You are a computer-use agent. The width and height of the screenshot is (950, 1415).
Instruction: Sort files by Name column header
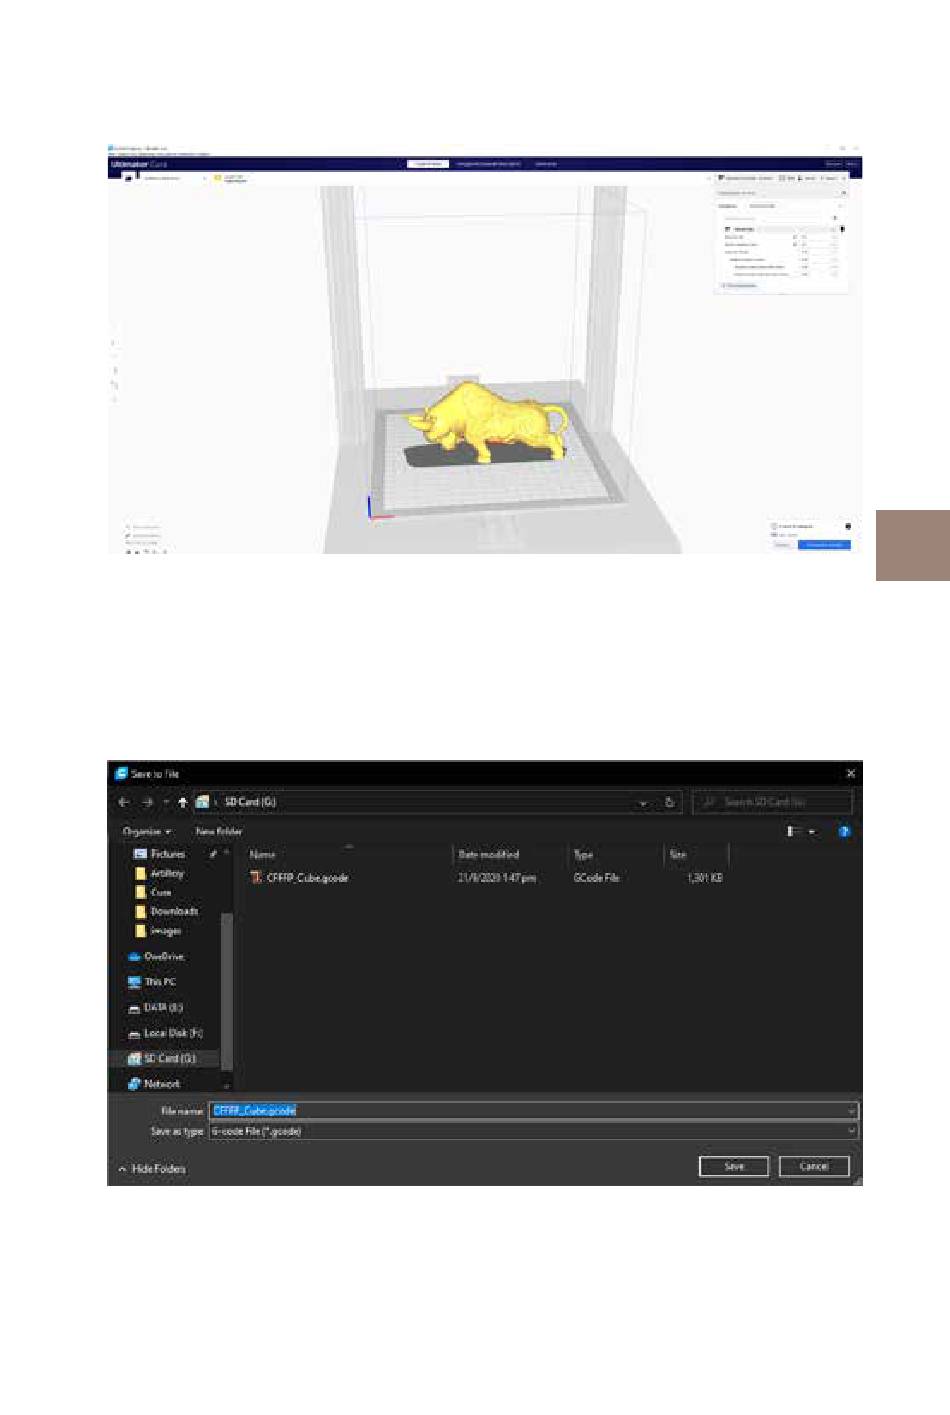pos(262,855)
